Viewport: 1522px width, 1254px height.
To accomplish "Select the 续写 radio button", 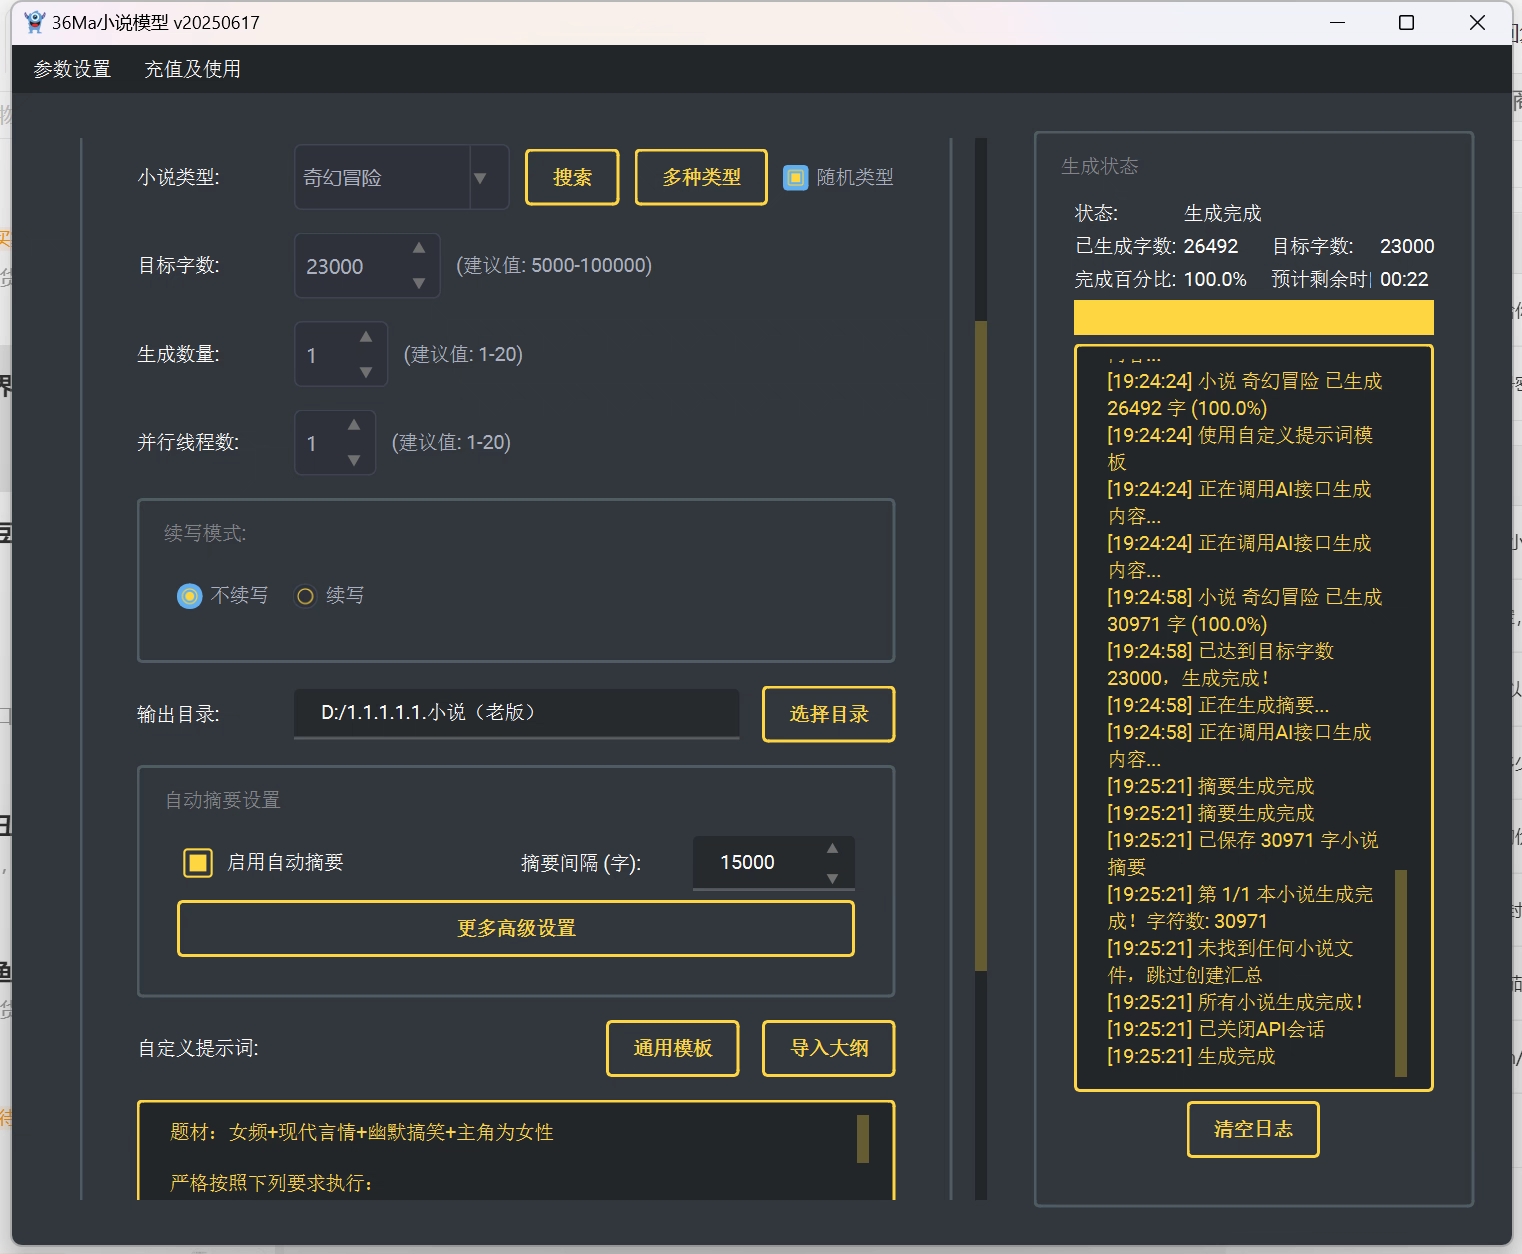I will (x=305, y=595).
